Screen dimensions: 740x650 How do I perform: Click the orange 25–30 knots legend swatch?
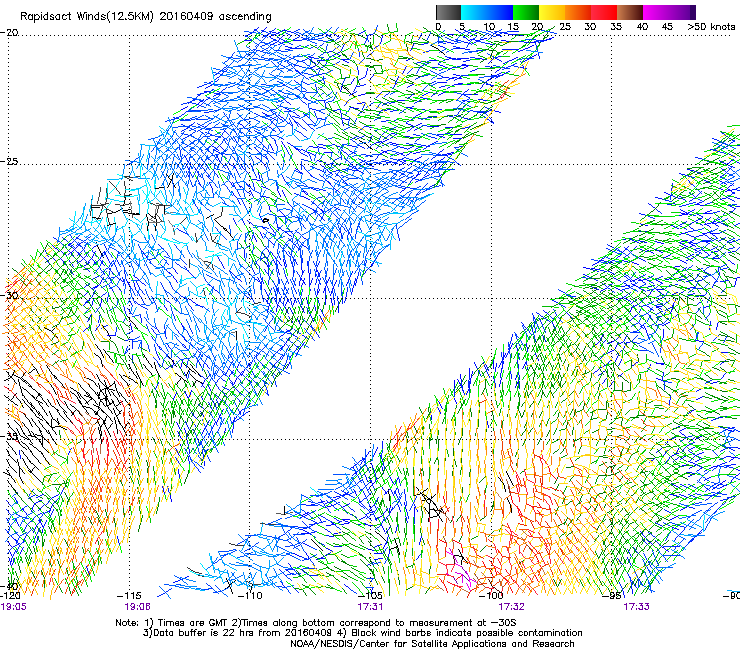click(578, 12)
